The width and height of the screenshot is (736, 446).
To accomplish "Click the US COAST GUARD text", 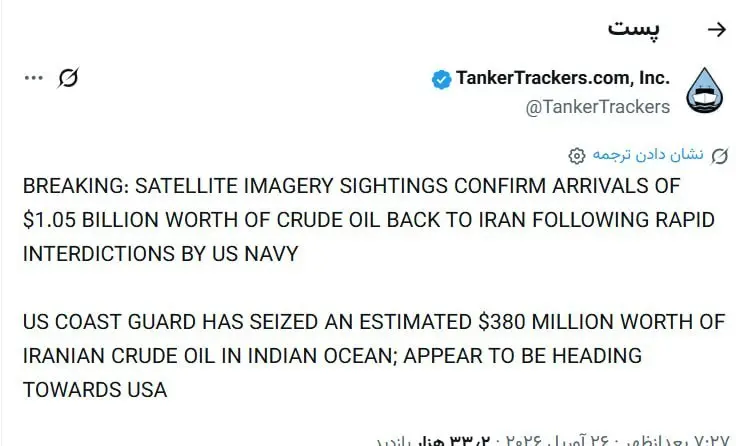I will (x=97, y=322).
